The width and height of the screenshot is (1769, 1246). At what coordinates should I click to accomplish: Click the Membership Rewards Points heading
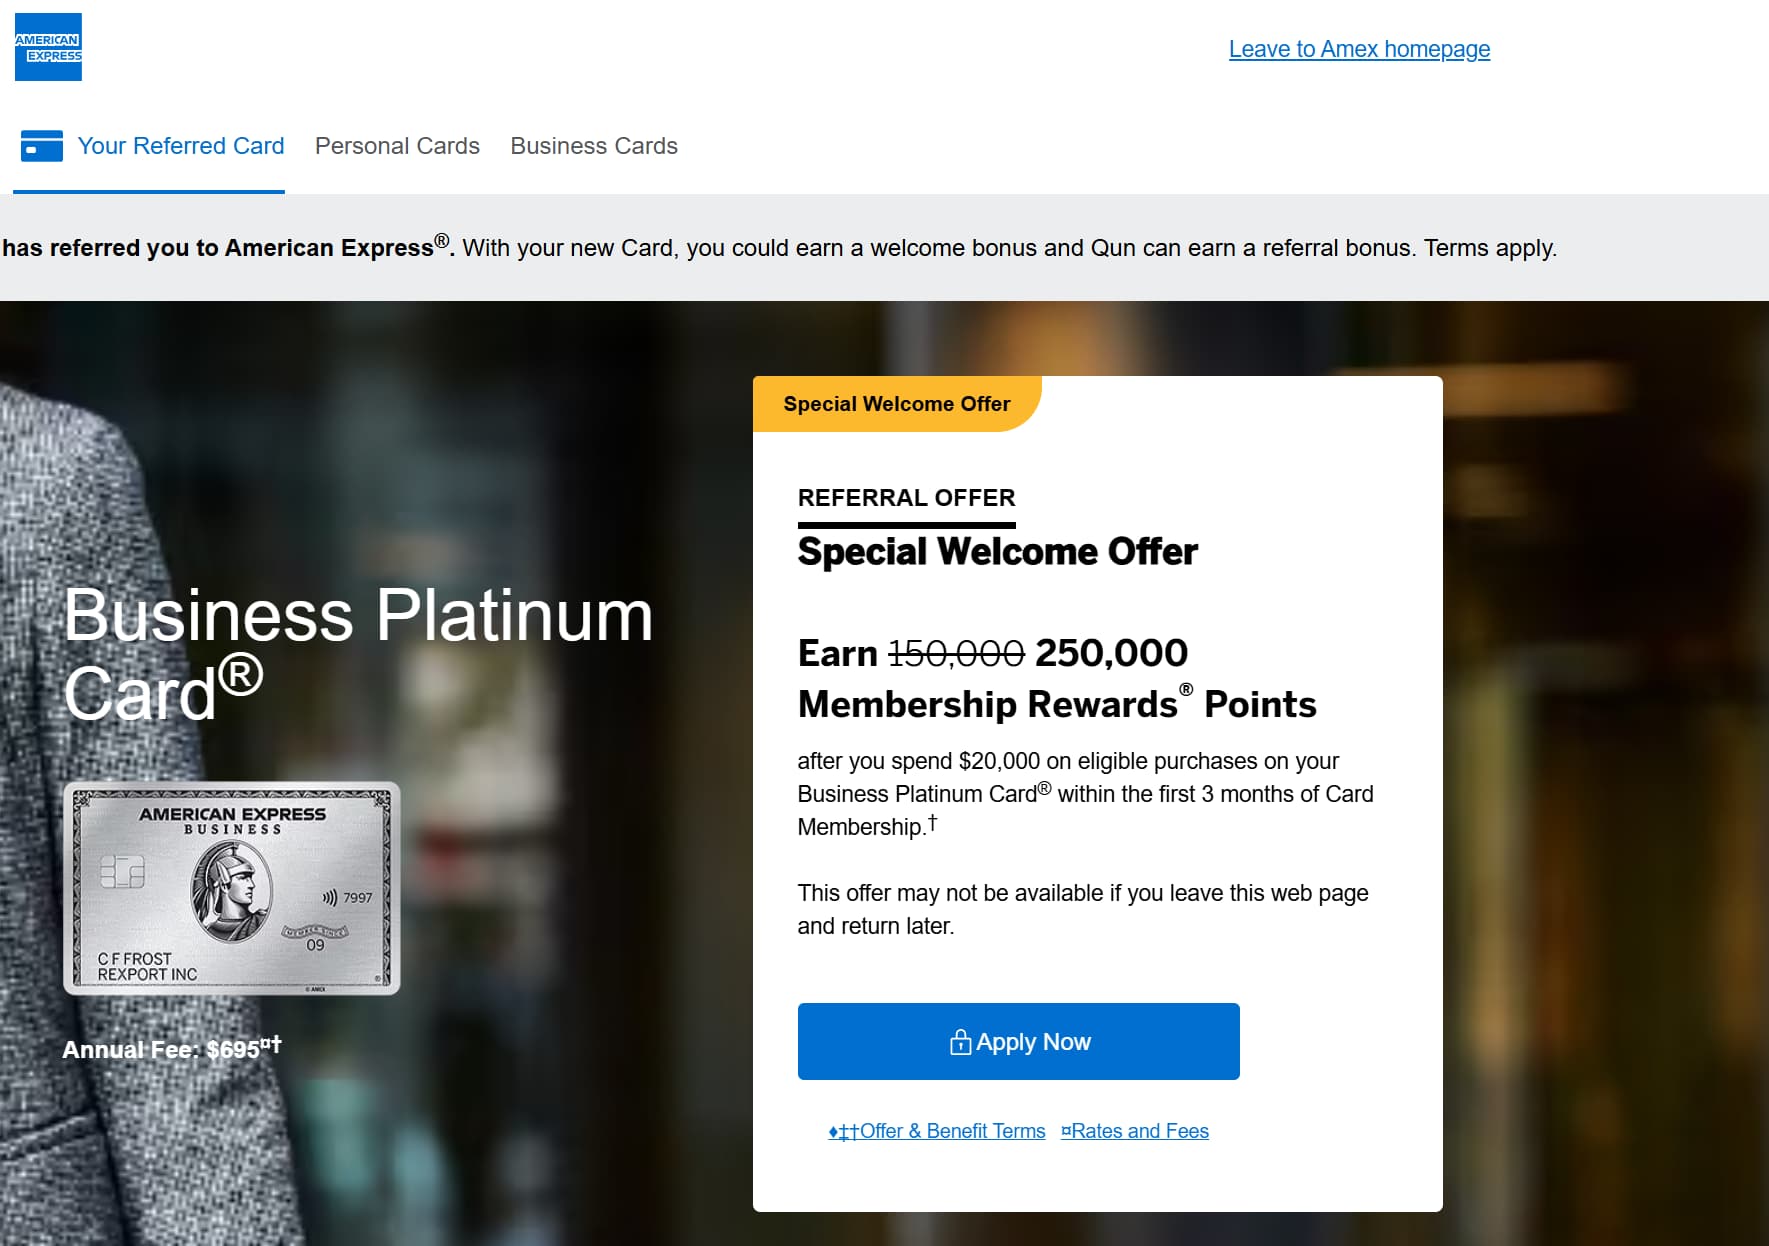pyautogui.click(x=1057, y=705)
